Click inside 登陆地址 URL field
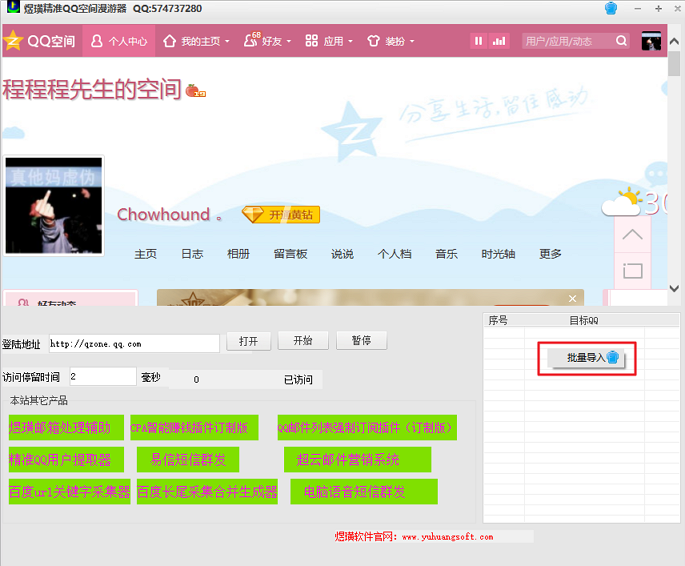 (134, 344)
